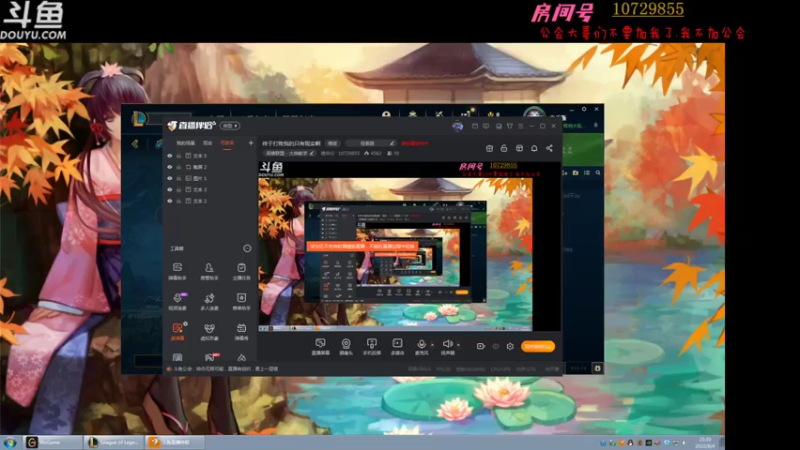Image resolution: width=800 pixels, height=450 pixels.
Task: Add a new scene with plus button
Action: point(251,143)
